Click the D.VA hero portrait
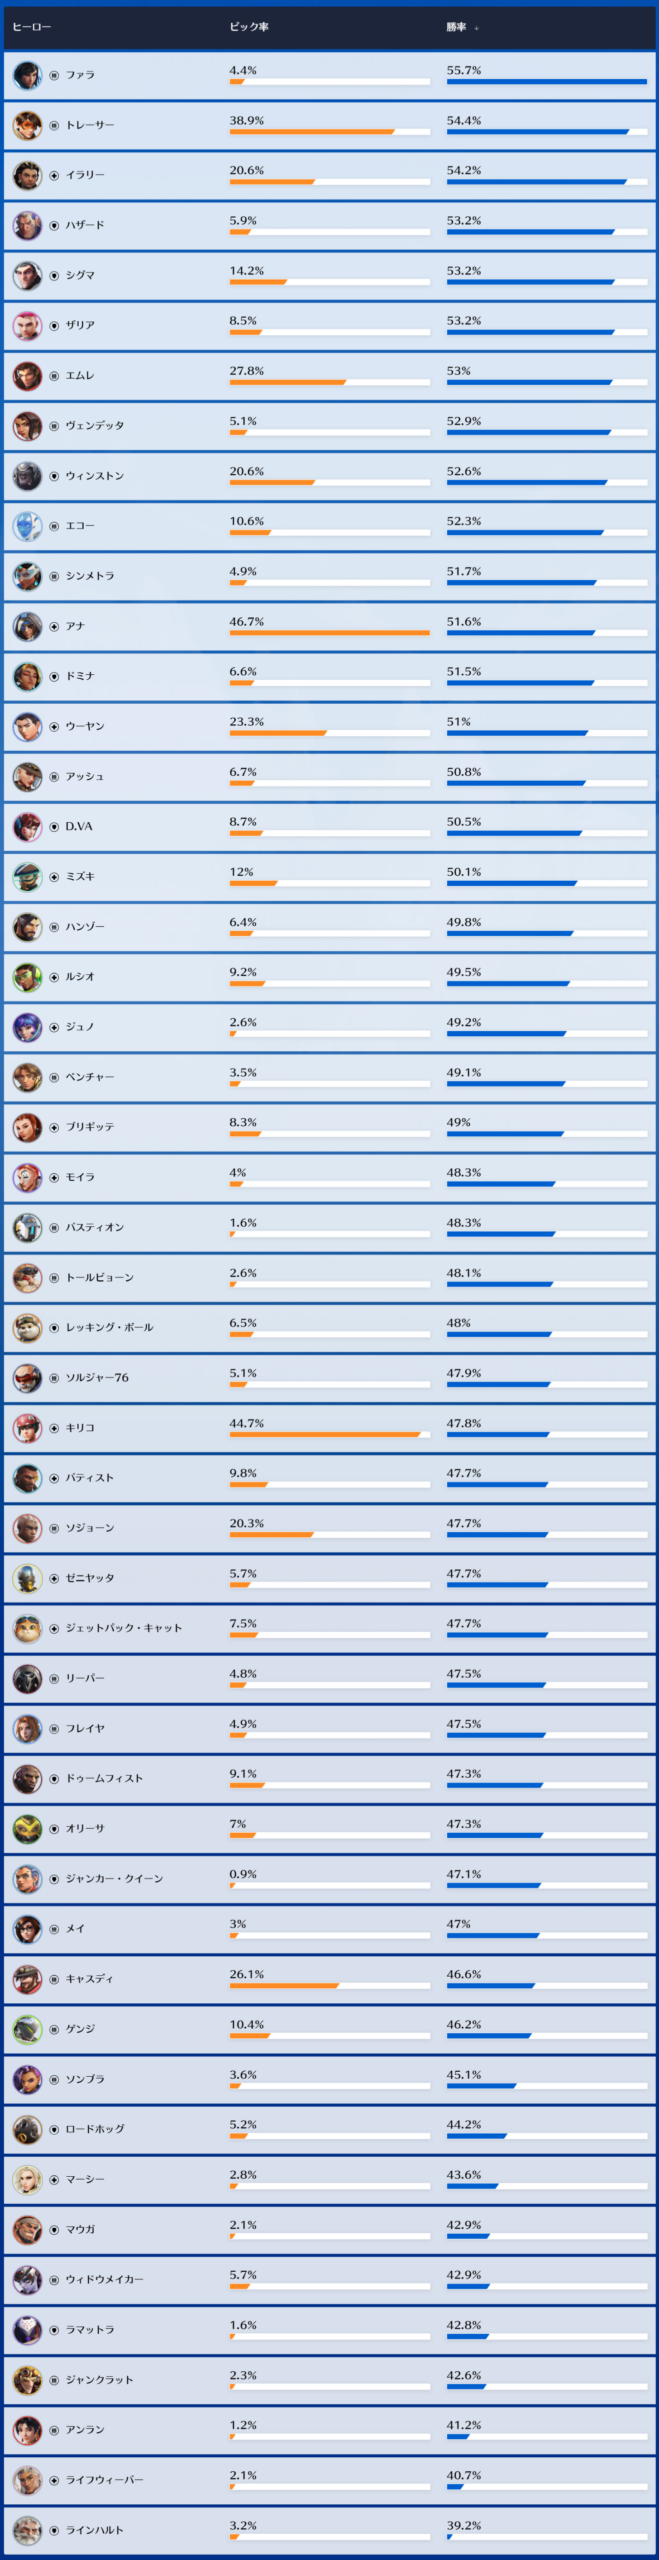Viewport: 659px width, 2560px height. coord(27,827)
